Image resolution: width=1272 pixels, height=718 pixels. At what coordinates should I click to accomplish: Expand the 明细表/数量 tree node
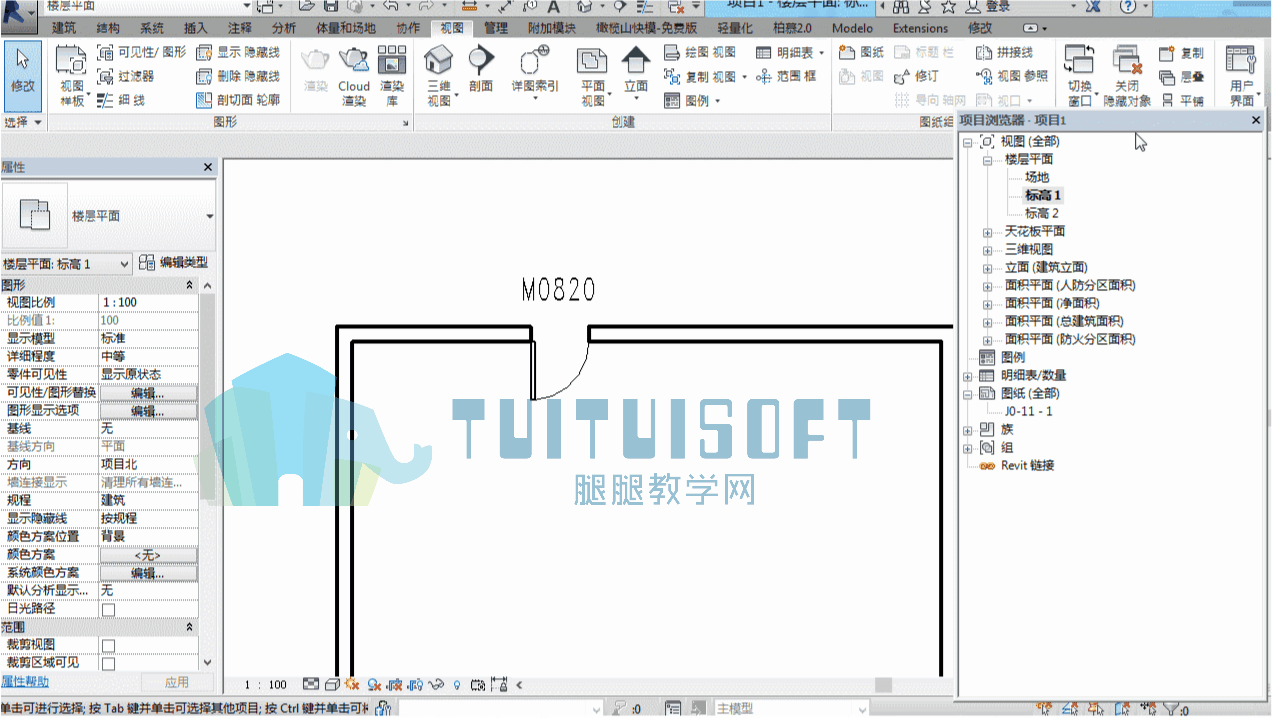(968, 376)
